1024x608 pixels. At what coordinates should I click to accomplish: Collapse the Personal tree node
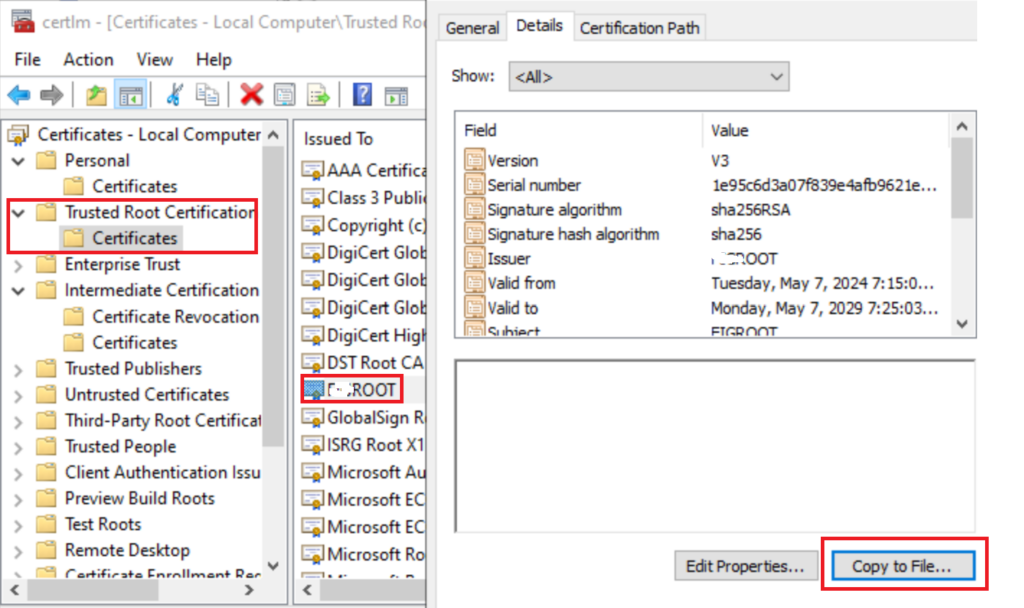(x=18, y=161)
